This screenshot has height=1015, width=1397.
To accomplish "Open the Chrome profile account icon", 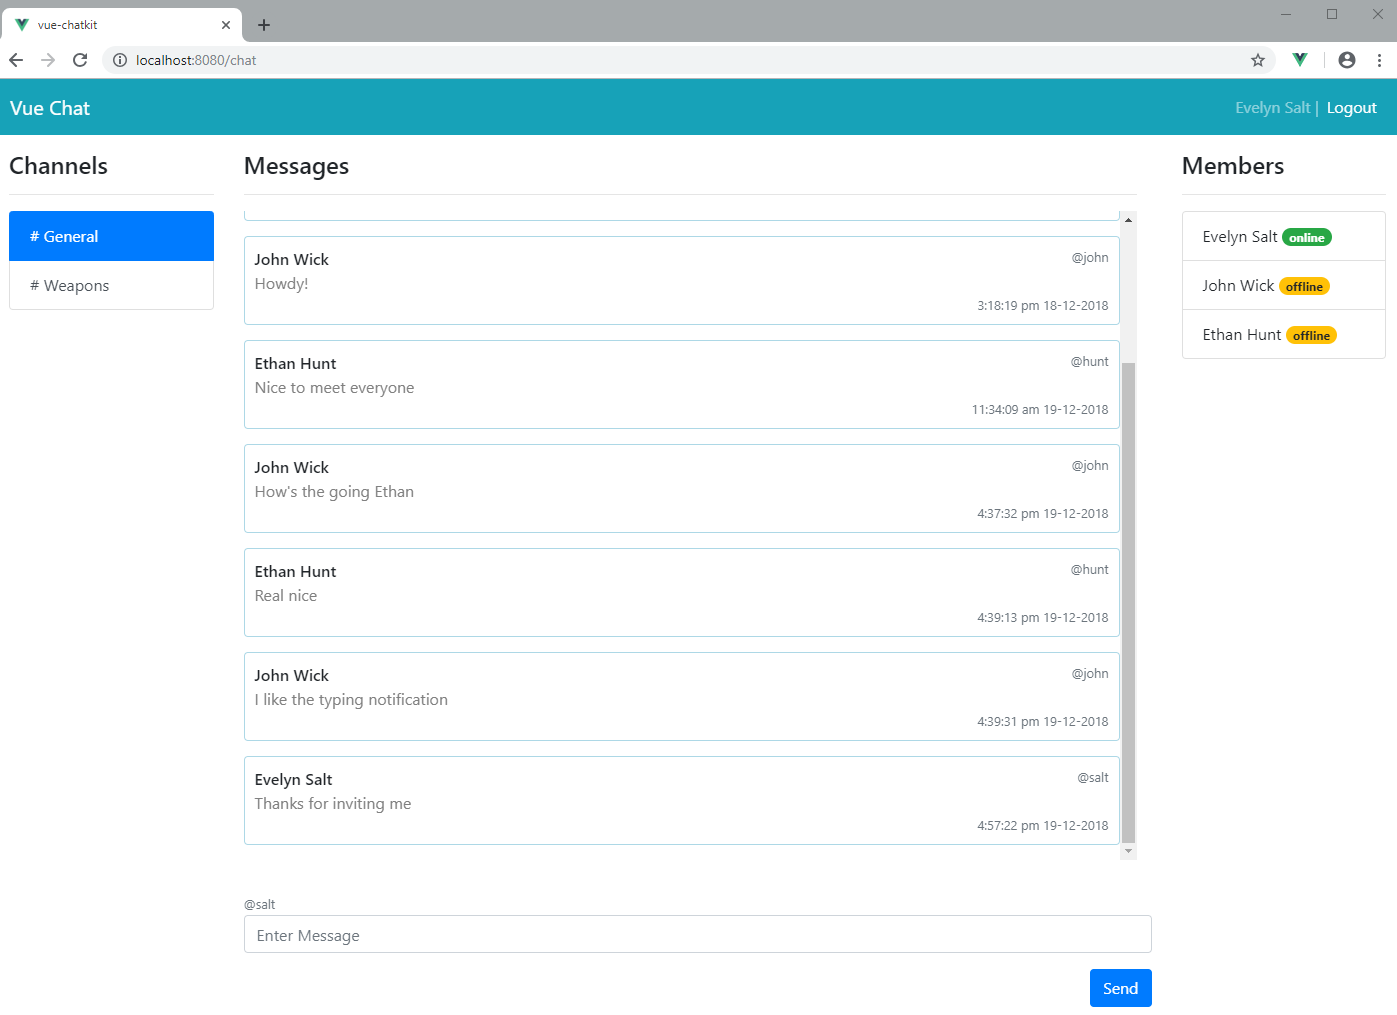I will click(x=1347, y=60).
